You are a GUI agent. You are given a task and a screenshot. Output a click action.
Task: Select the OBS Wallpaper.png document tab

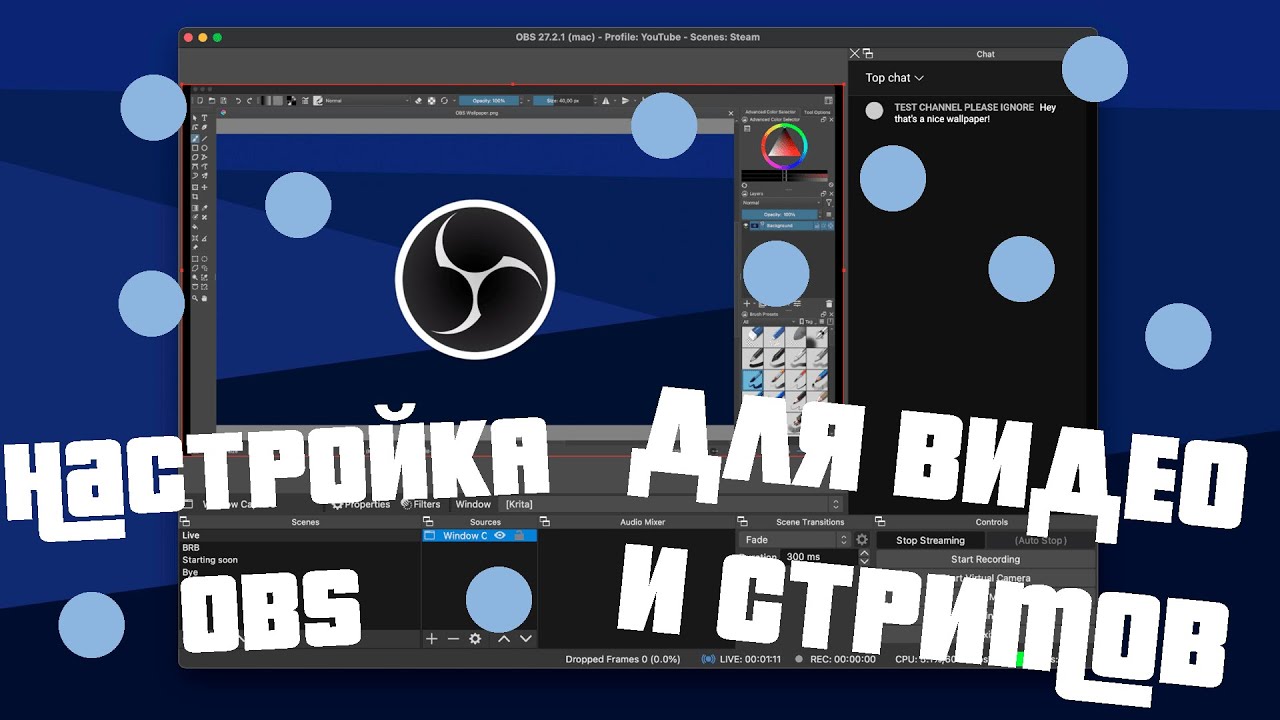[477, 113]
